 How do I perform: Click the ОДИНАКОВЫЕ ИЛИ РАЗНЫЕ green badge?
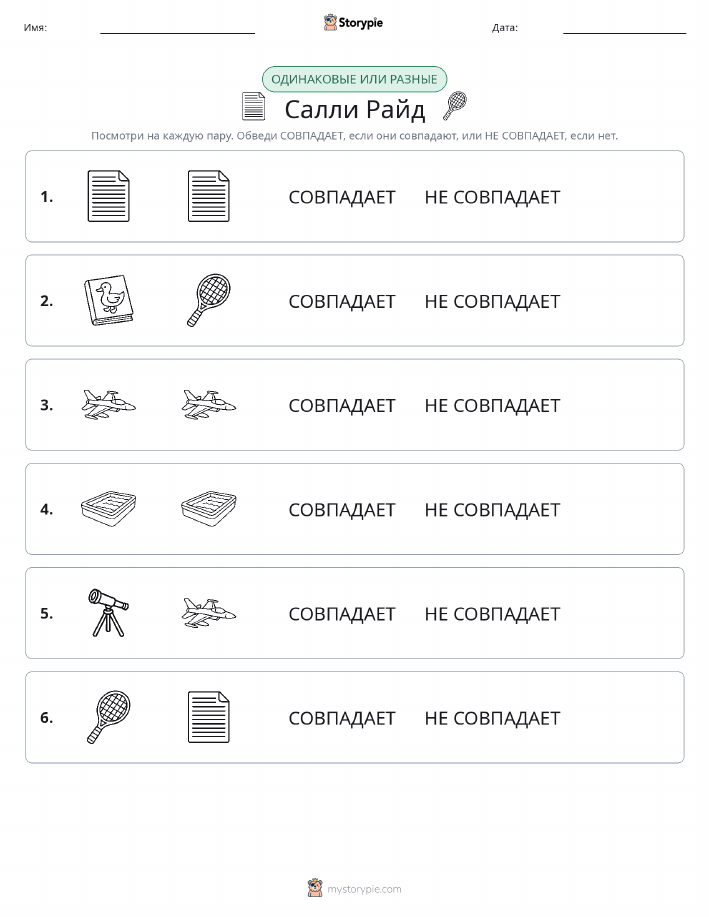tap(354, 79)
